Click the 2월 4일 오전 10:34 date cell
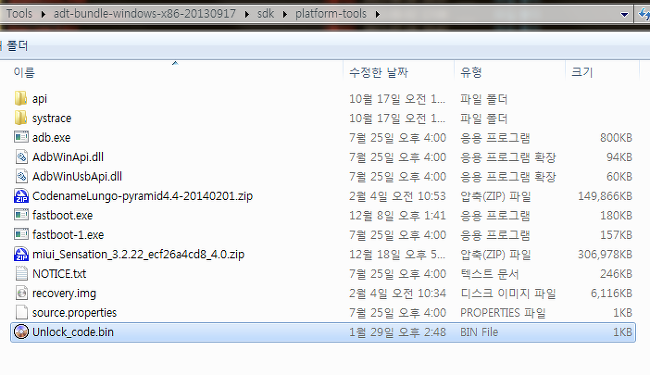Viewport: 650px width, 375px height. (398, 293)
